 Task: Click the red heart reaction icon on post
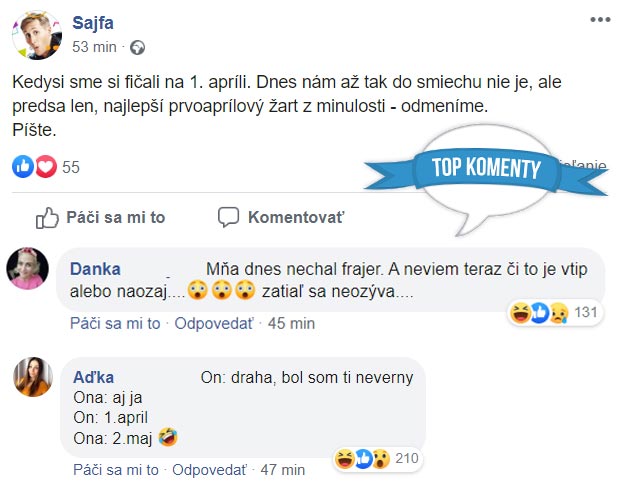(x=45, y=167)
